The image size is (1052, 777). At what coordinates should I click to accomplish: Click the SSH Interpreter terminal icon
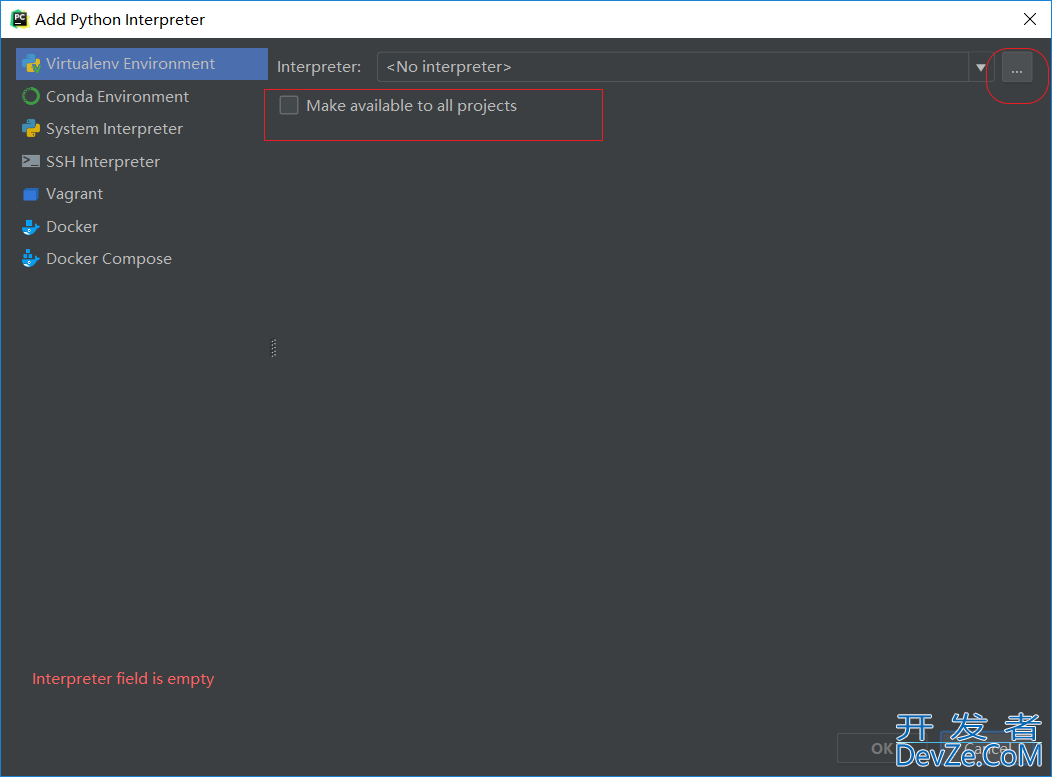[x=31, y=161]
